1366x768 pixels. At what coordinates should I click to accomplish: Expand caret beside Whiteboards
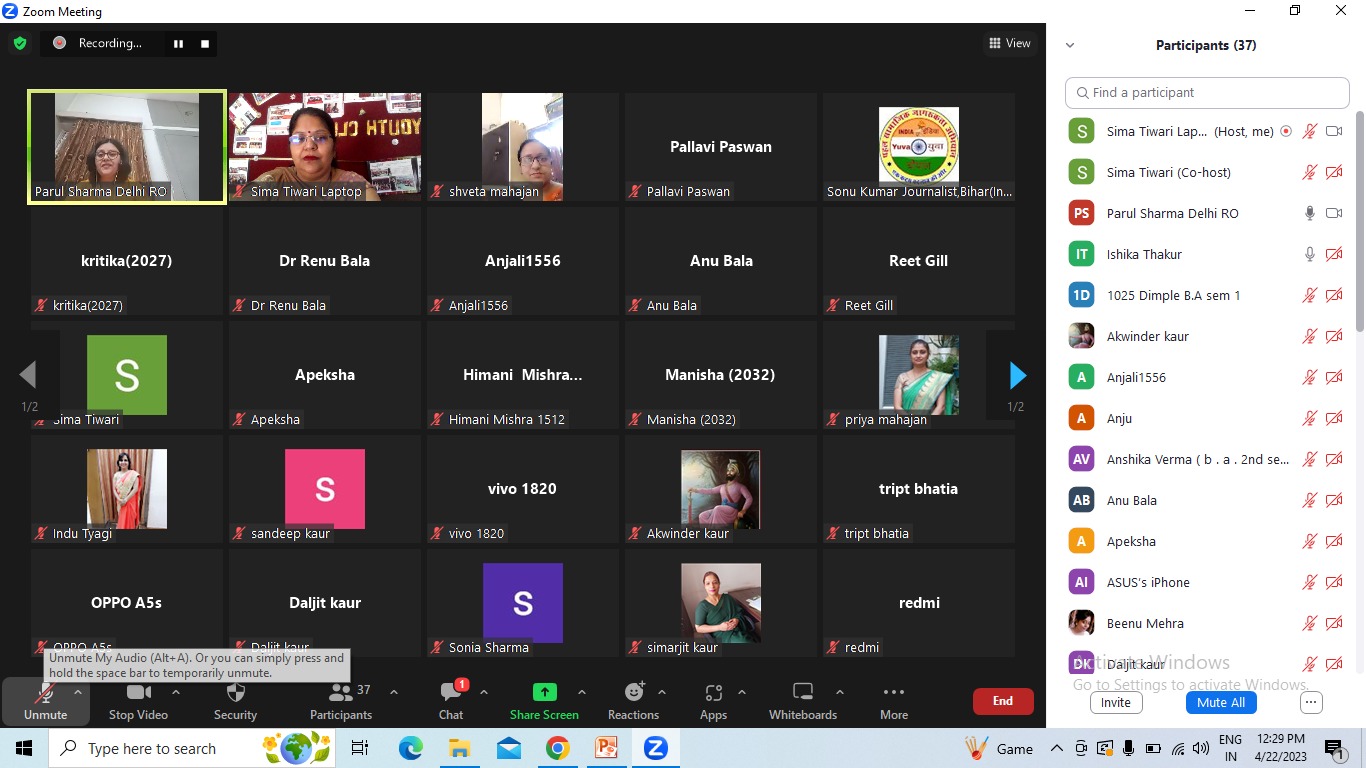click(x=840, y=692)
